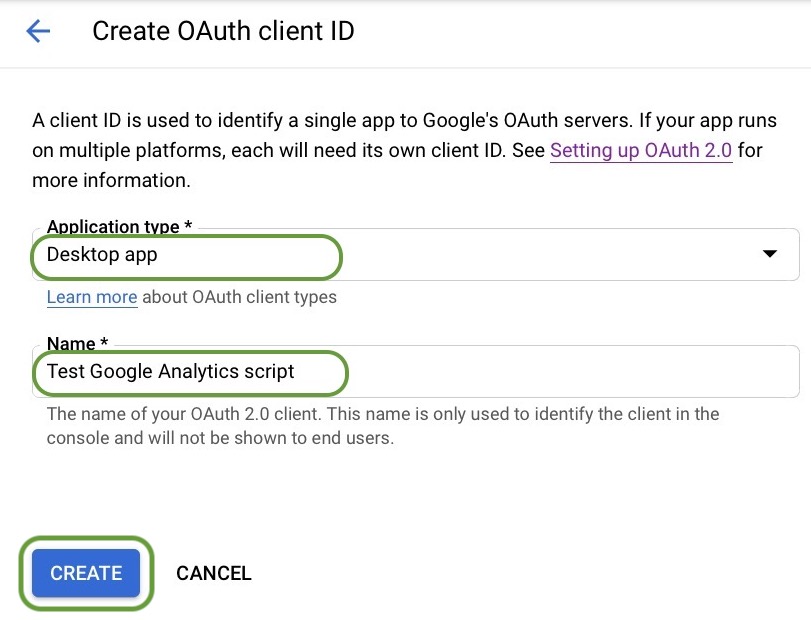Click the 'Create OAuth client ID' heading
This screenshot has height=620, width=811.
coord(223,32)
